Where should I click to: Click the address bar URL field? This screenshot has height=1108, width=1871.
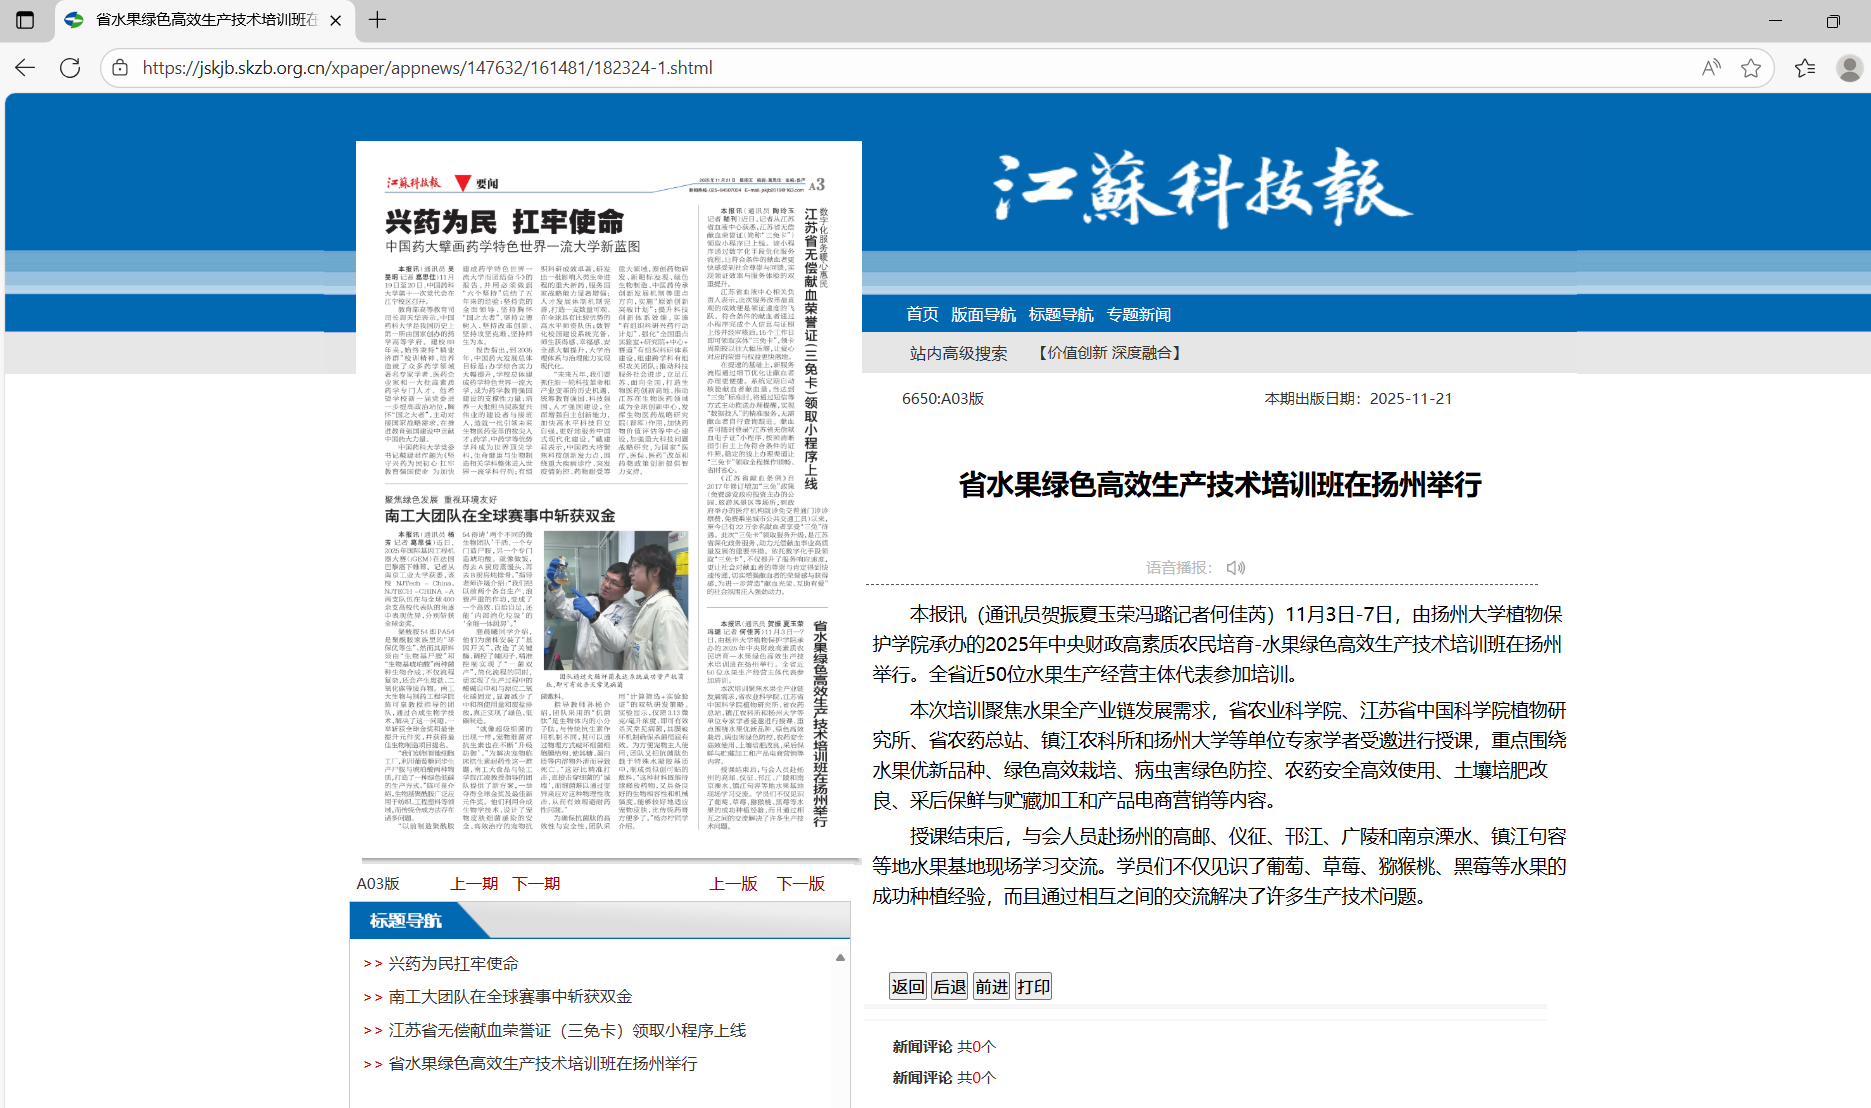tap(900, 68)
